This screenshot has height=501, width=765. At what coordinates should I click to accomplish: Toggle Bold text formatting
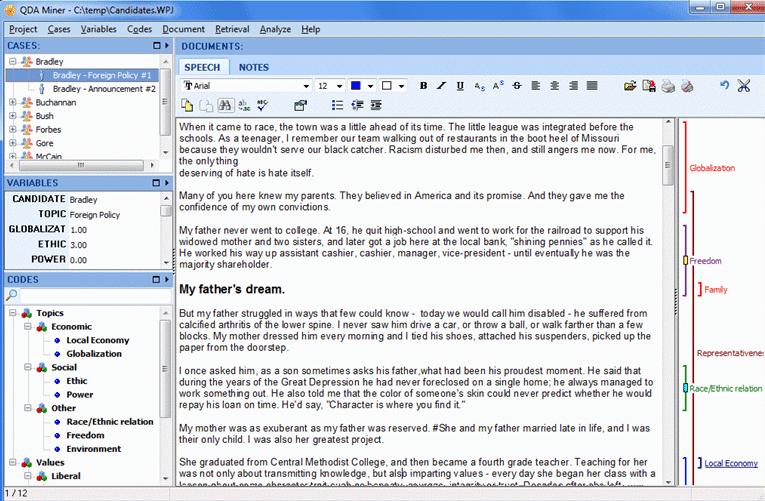coord(424,86)
